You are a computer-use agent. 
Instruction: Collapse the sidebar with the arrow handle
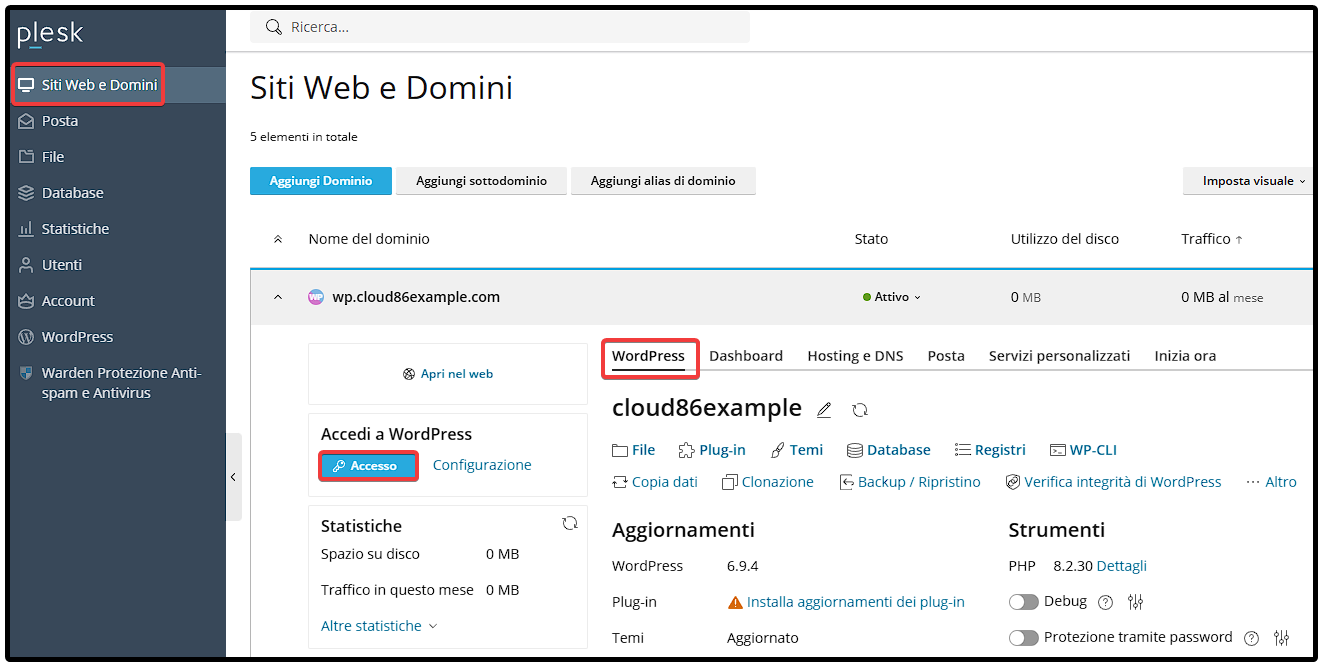[233, 477]
